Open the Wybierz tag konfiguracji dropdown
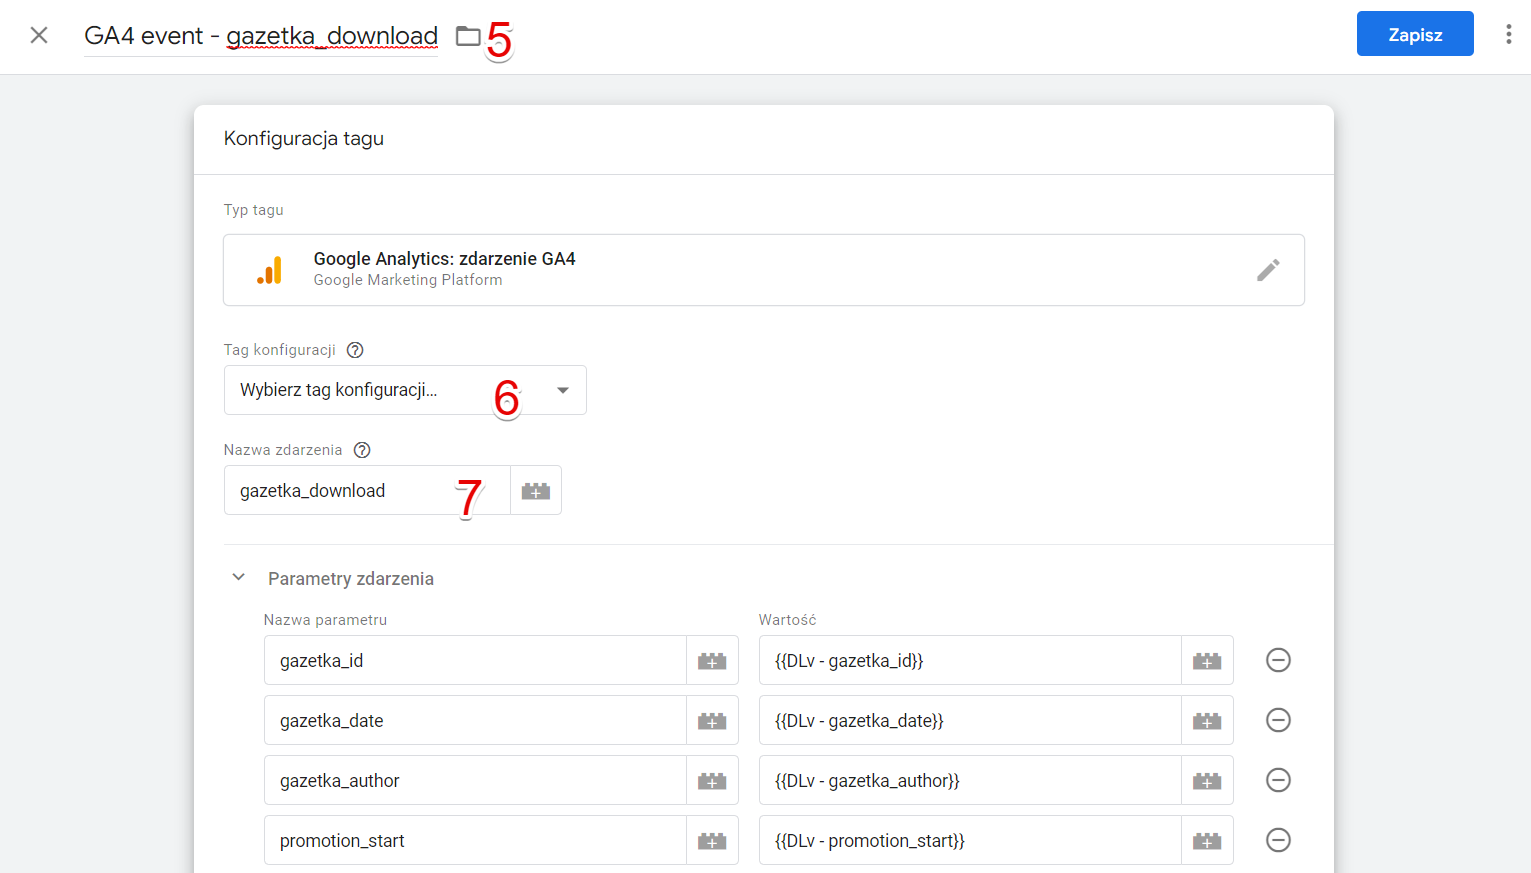Viewport: 1531px width, 873px height. [x=405, y=390]
